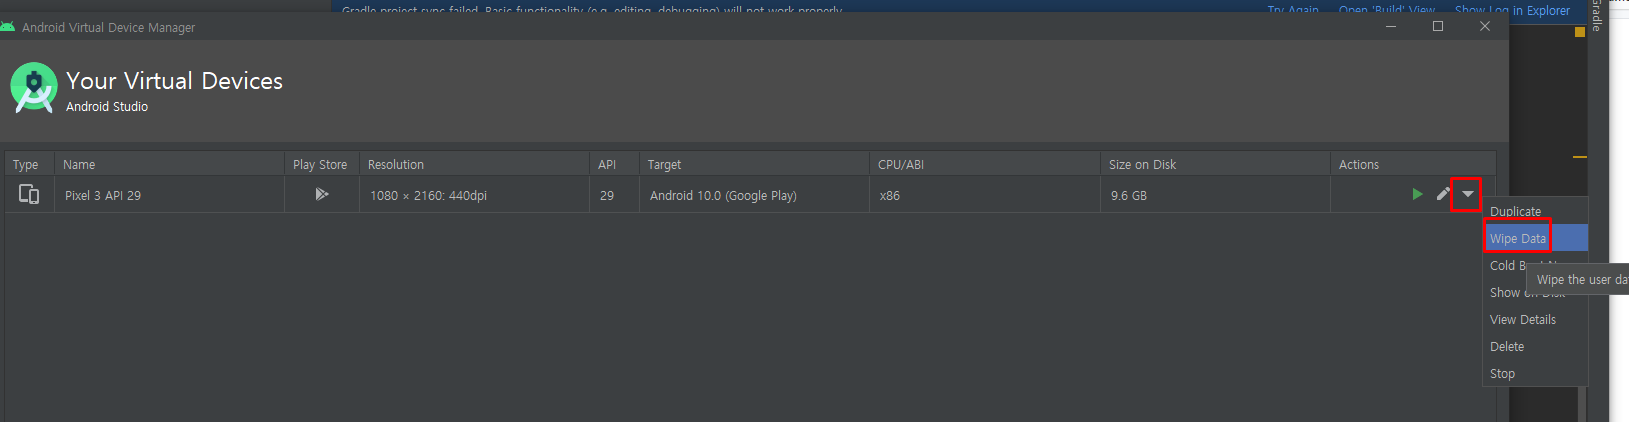Click the 9.6 GB size cell
Screen dimensions: 1629x422
click(1215, 195)
